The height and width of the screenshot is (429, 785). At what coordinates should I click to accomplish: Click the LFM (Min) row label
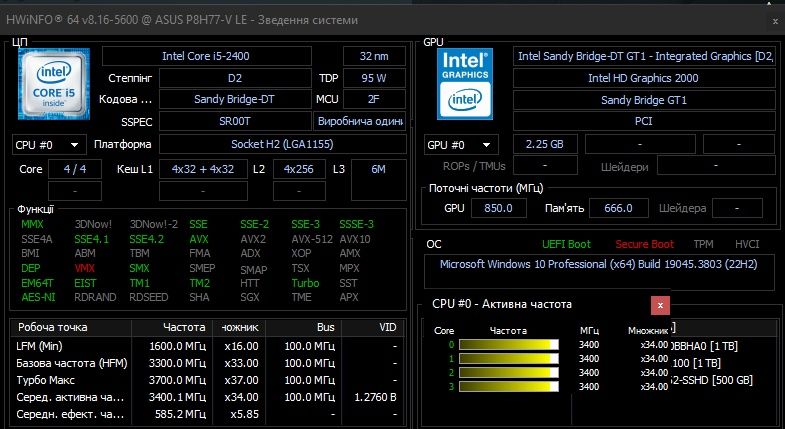click(39, 346)
